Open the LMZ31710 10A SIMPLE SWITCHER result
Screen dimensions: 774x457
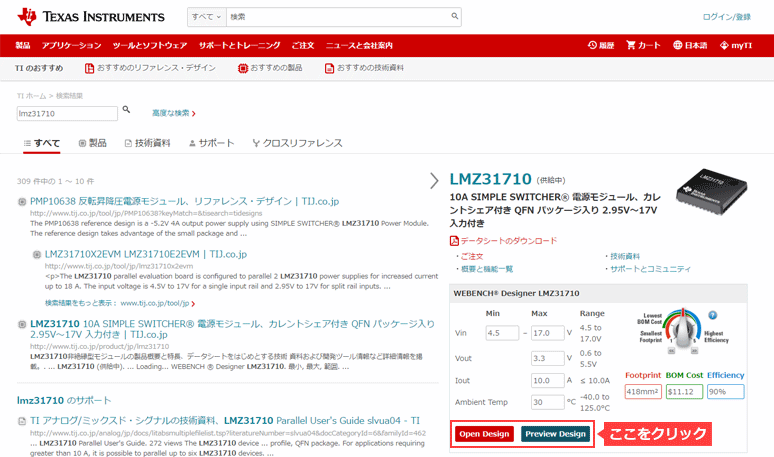(232, 329)
